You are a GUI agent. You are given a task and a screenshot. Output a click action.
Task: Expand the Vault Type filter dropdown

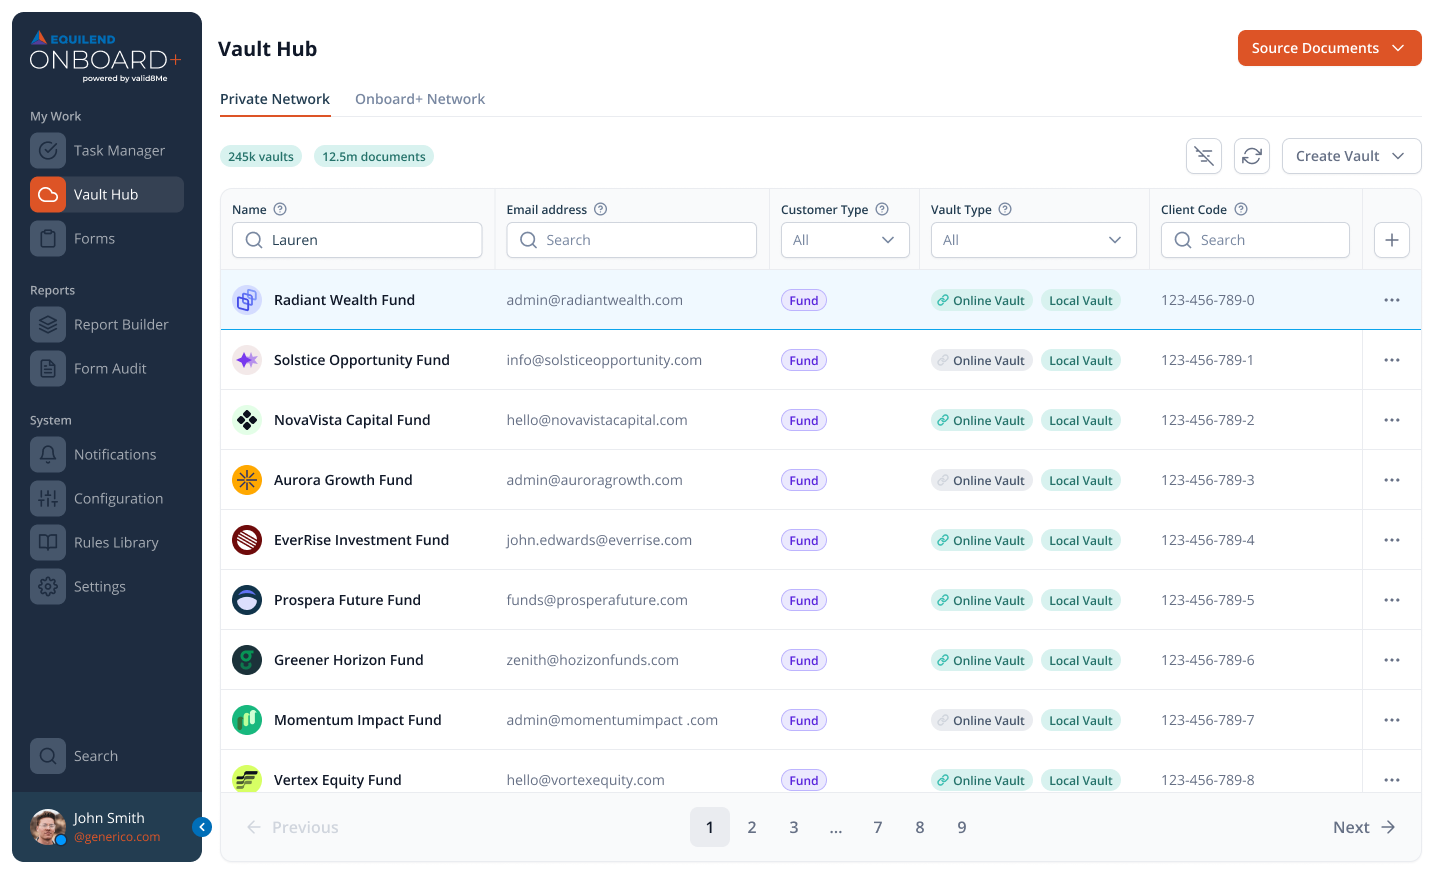[1033, 240]
